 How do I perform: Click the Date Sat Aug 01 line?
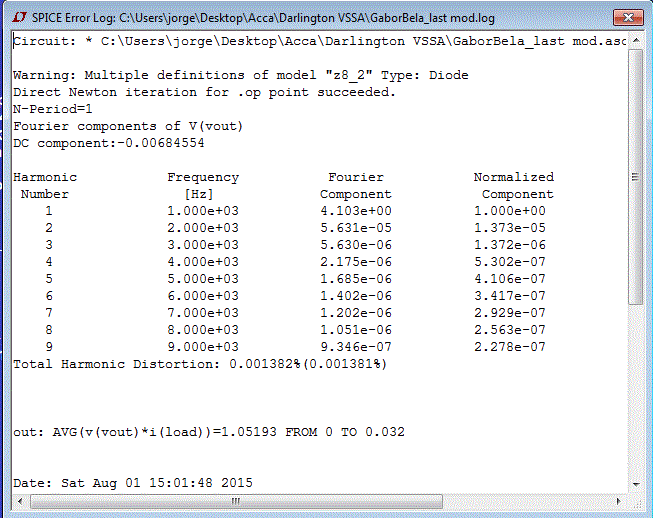click(x=133, y=483)
